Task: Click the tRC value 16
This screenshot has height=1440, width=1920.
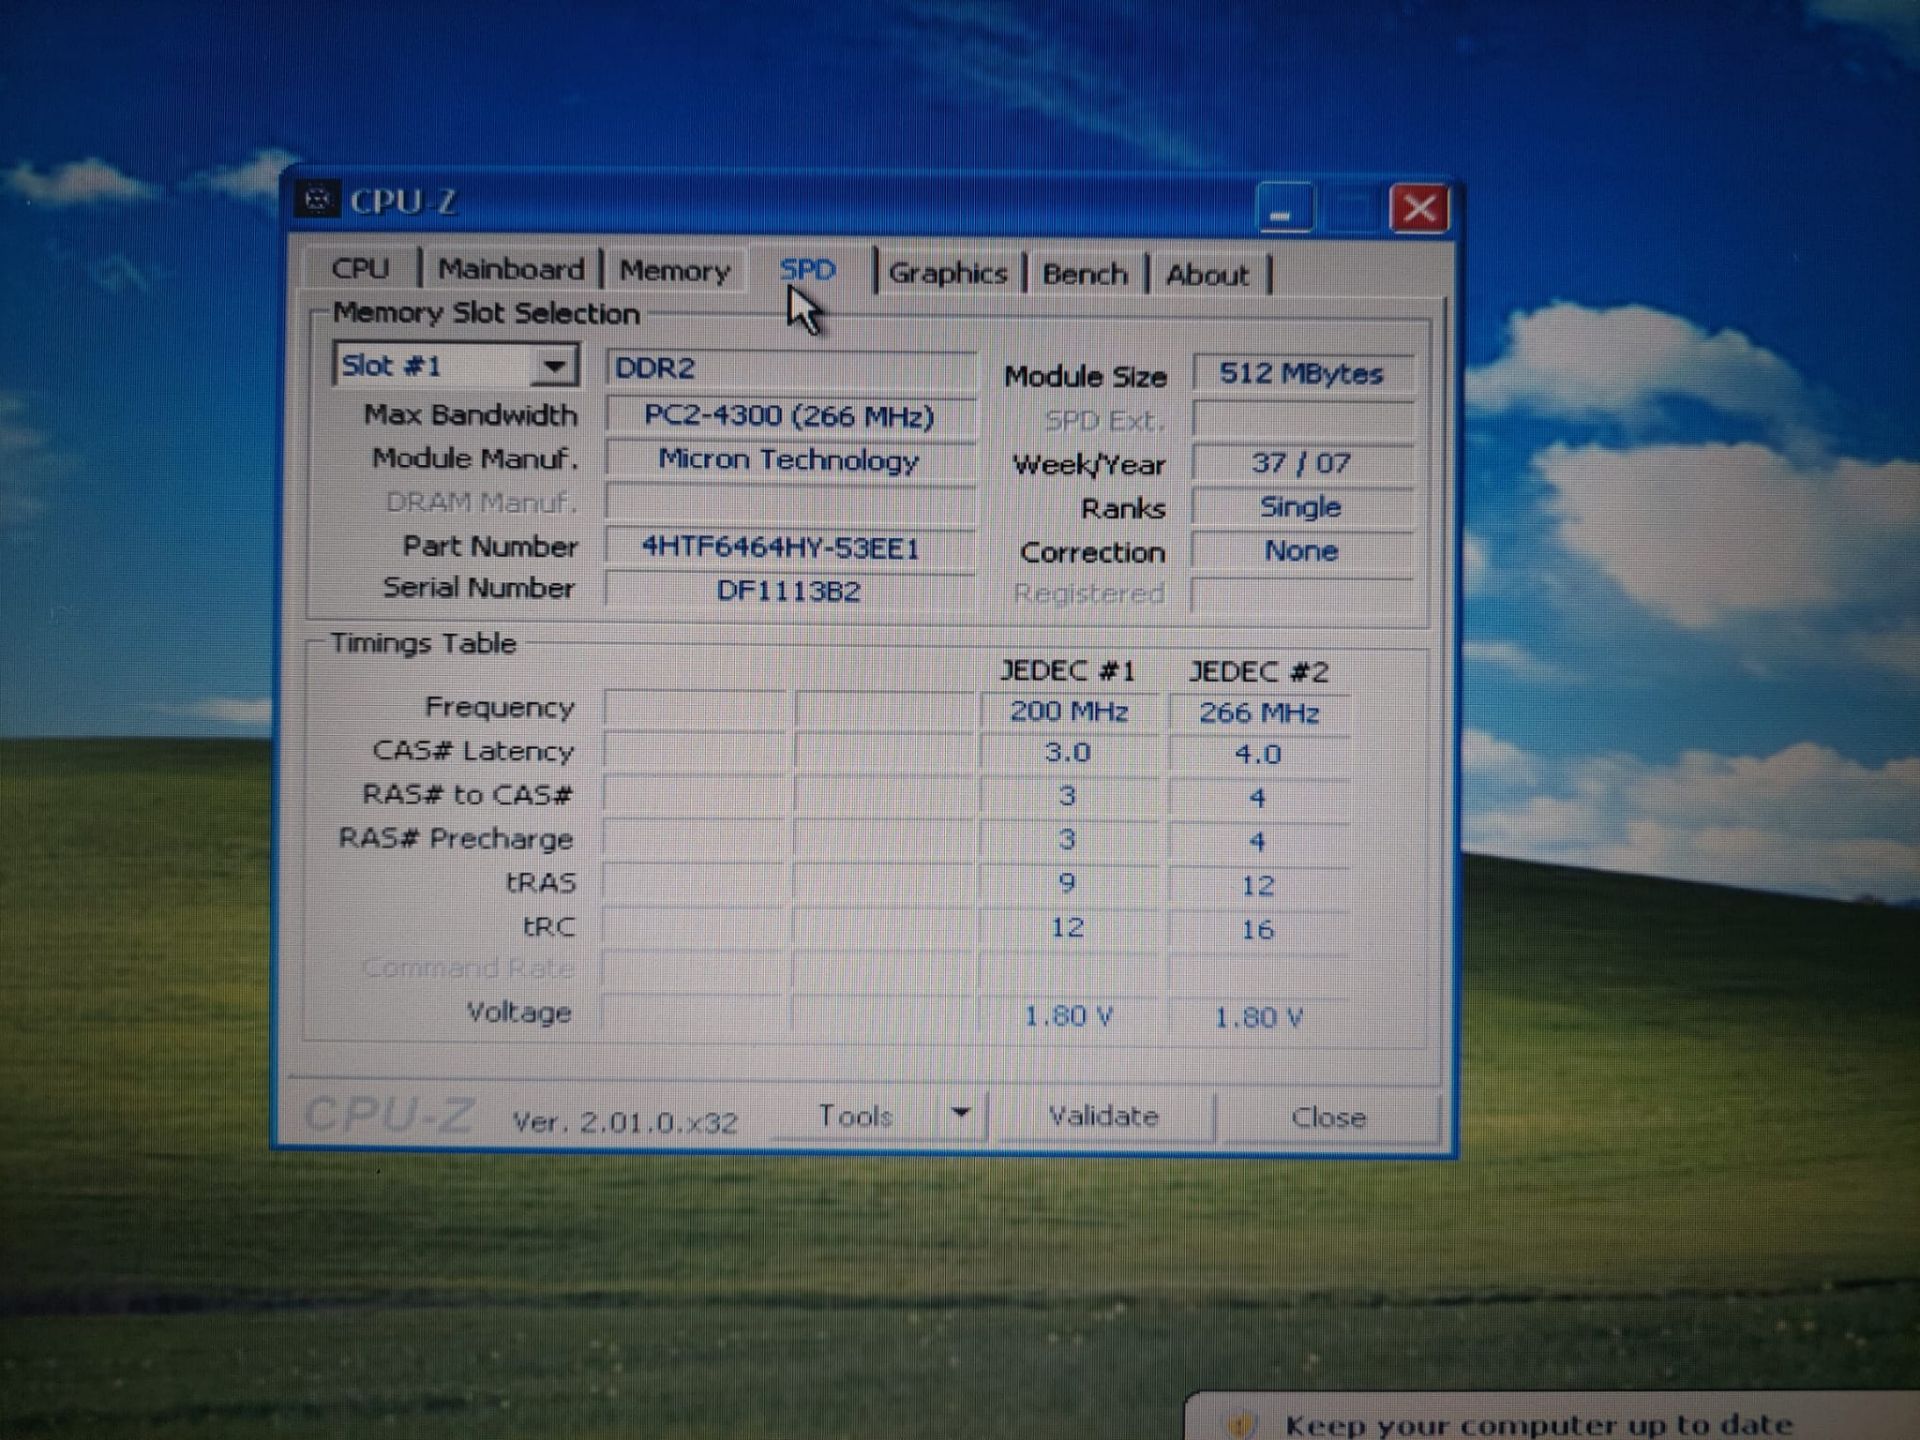Action: point(1259,930)
